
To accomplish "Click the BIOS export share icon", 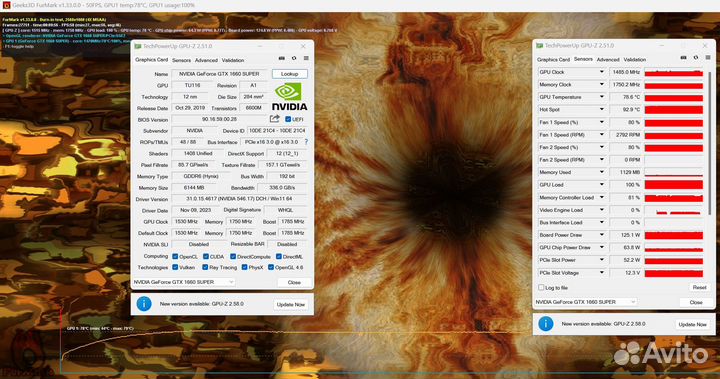I will coord(275,119).
